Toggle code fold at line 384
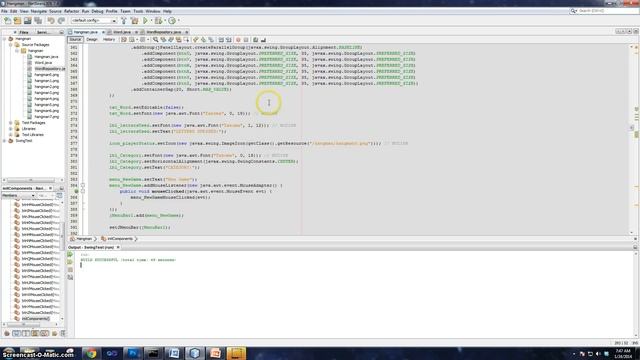The width and height of the screenshot is (640, 360). 83,185
